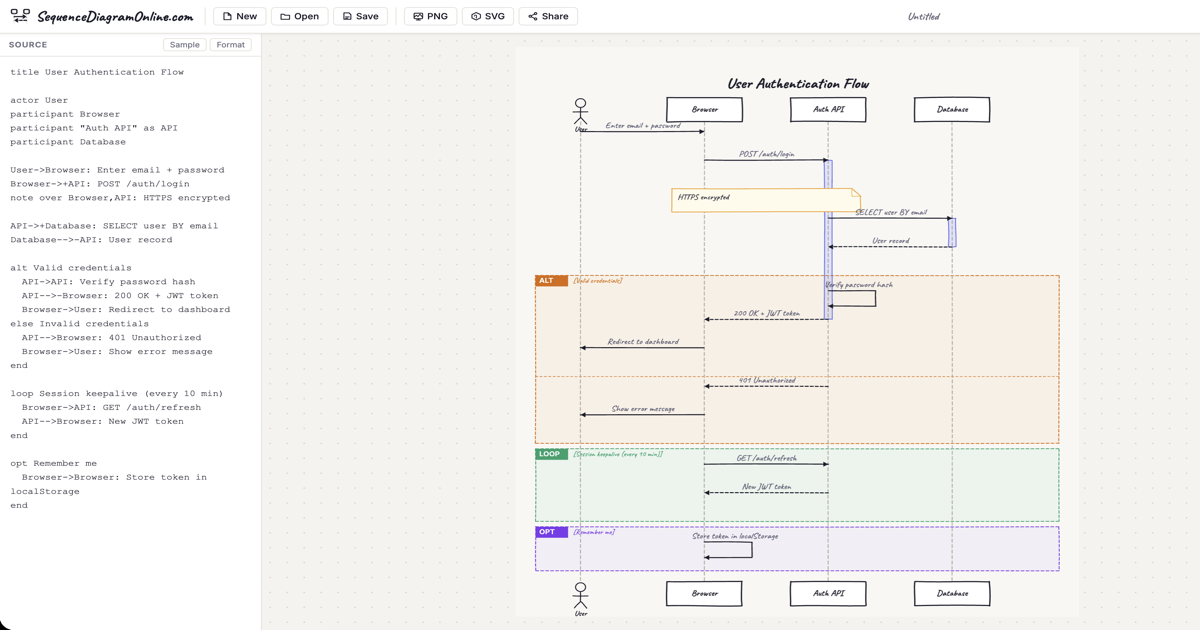Click the SOURCE panel header
Image resolution: width=1200 pixels, height=630 pixels.
tap(28, 45)
